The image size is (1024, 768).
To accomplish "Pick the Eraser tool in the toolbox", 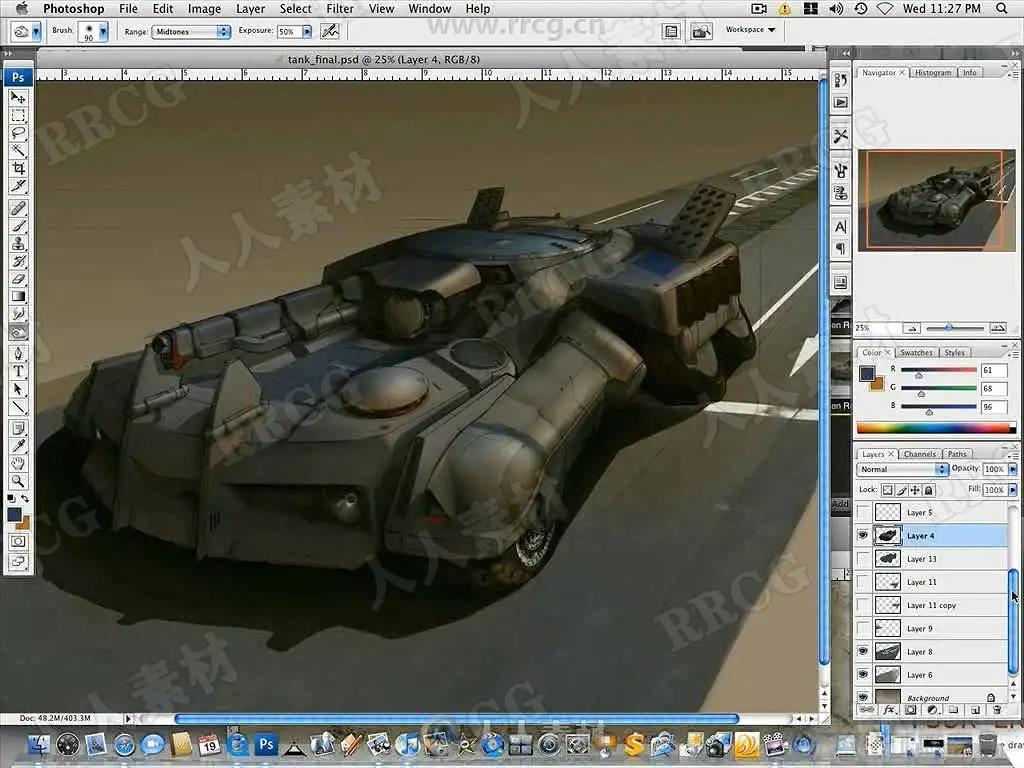I will click(18, 279).
